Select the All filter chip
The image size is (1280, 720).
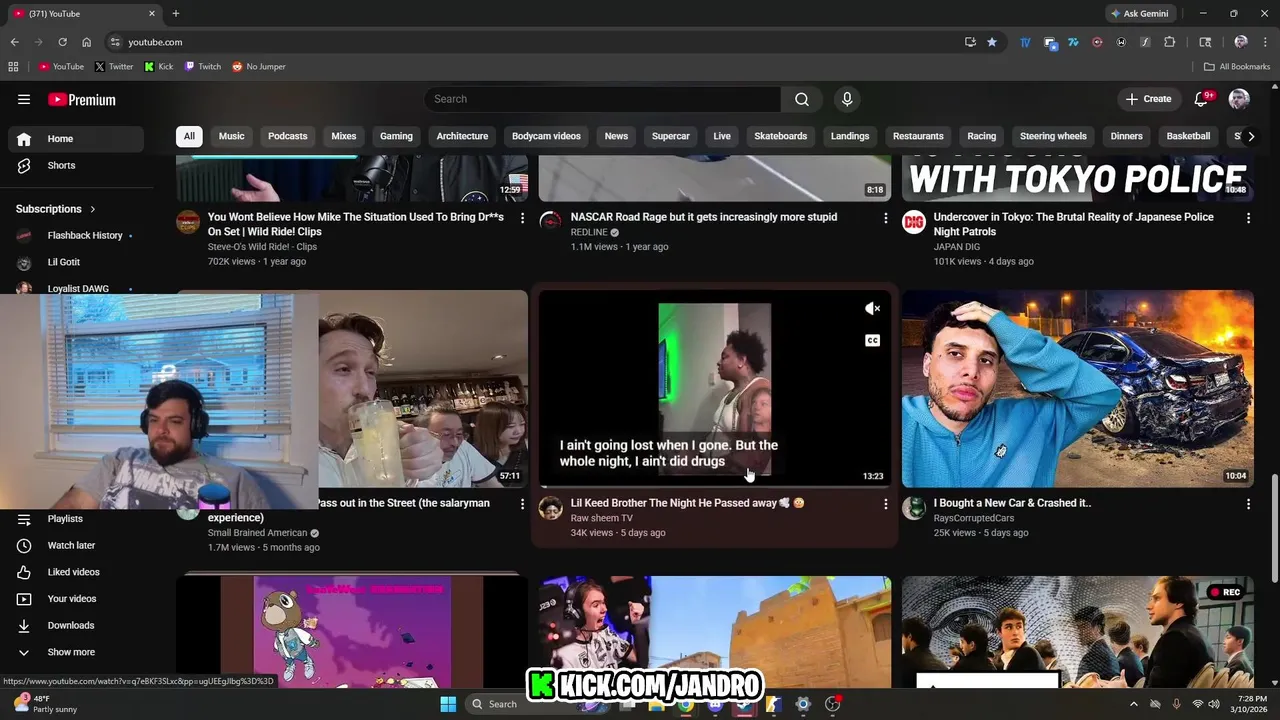[189, 136]
